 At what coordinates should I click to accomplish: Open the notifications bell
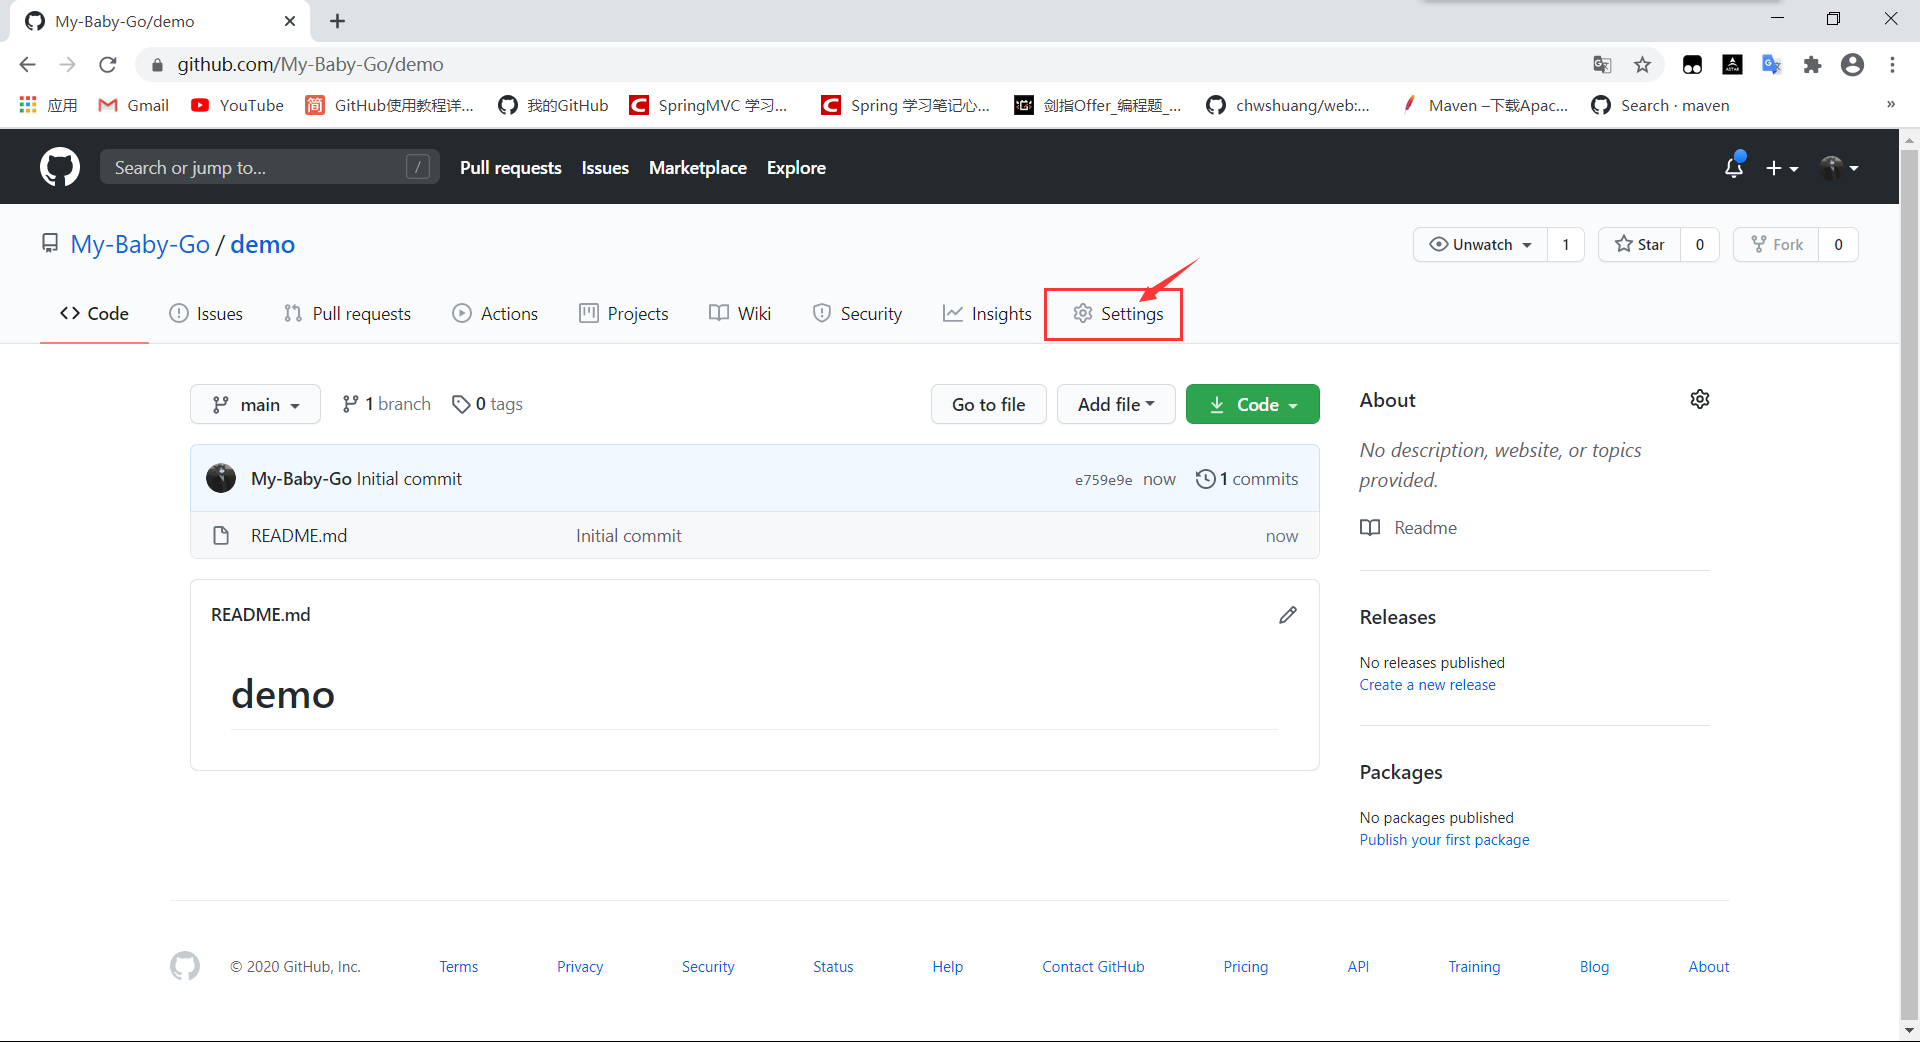pyautogui.click(x=1734, y=167)
